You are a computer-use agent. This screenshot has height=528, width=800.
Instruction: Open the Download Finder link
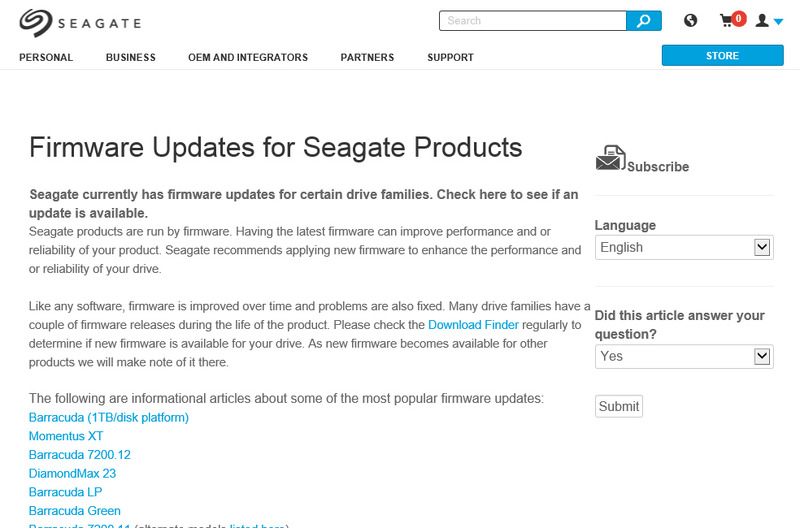coord(472,325)
